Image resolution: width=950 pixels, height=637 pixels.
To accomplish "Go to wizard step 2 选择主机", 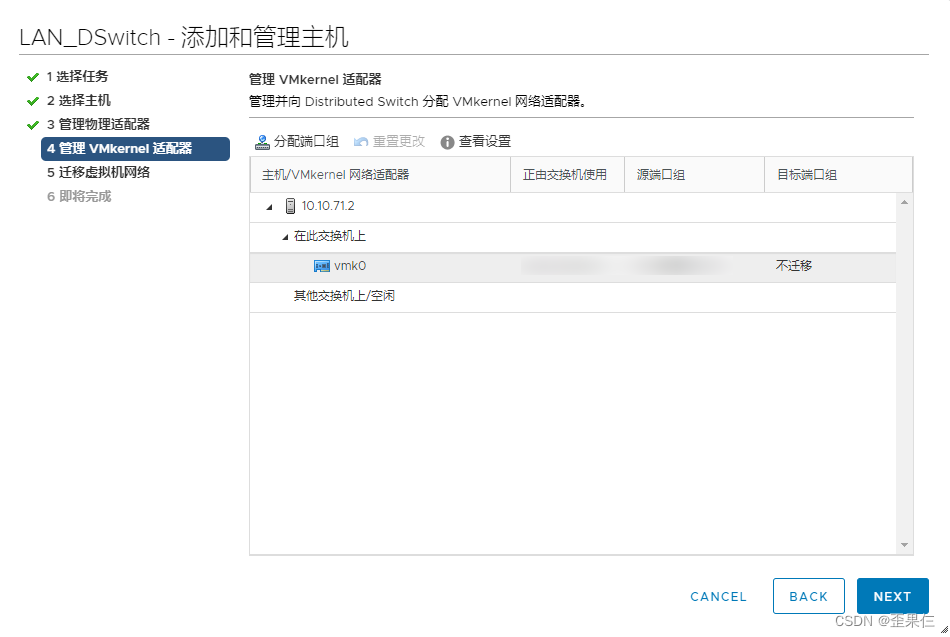I will (x=79, y=101).
